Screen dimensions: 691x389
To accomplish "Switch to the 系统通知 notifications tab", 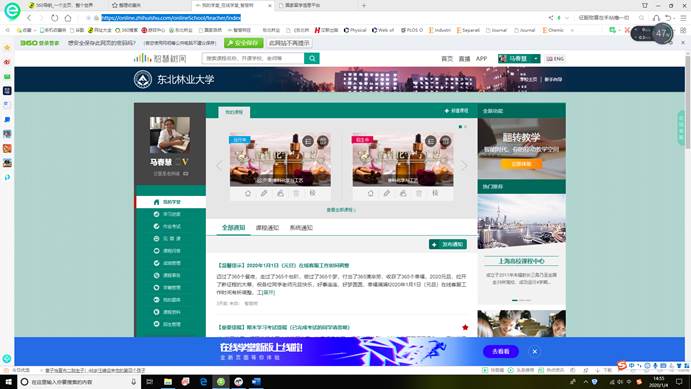I will click(301, 228).
